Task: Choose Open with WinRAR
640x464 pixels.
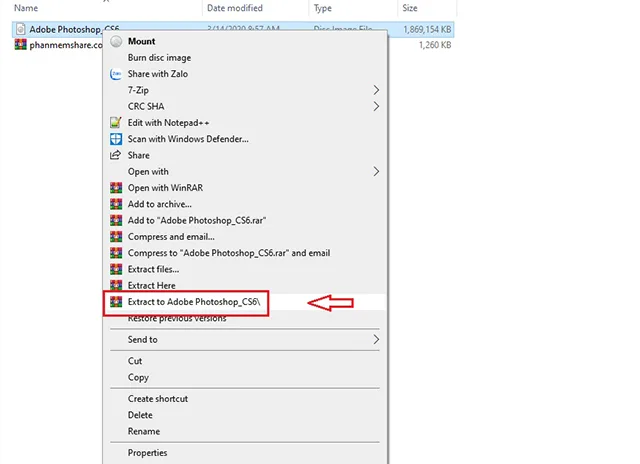Action: (x=165, y=188)
